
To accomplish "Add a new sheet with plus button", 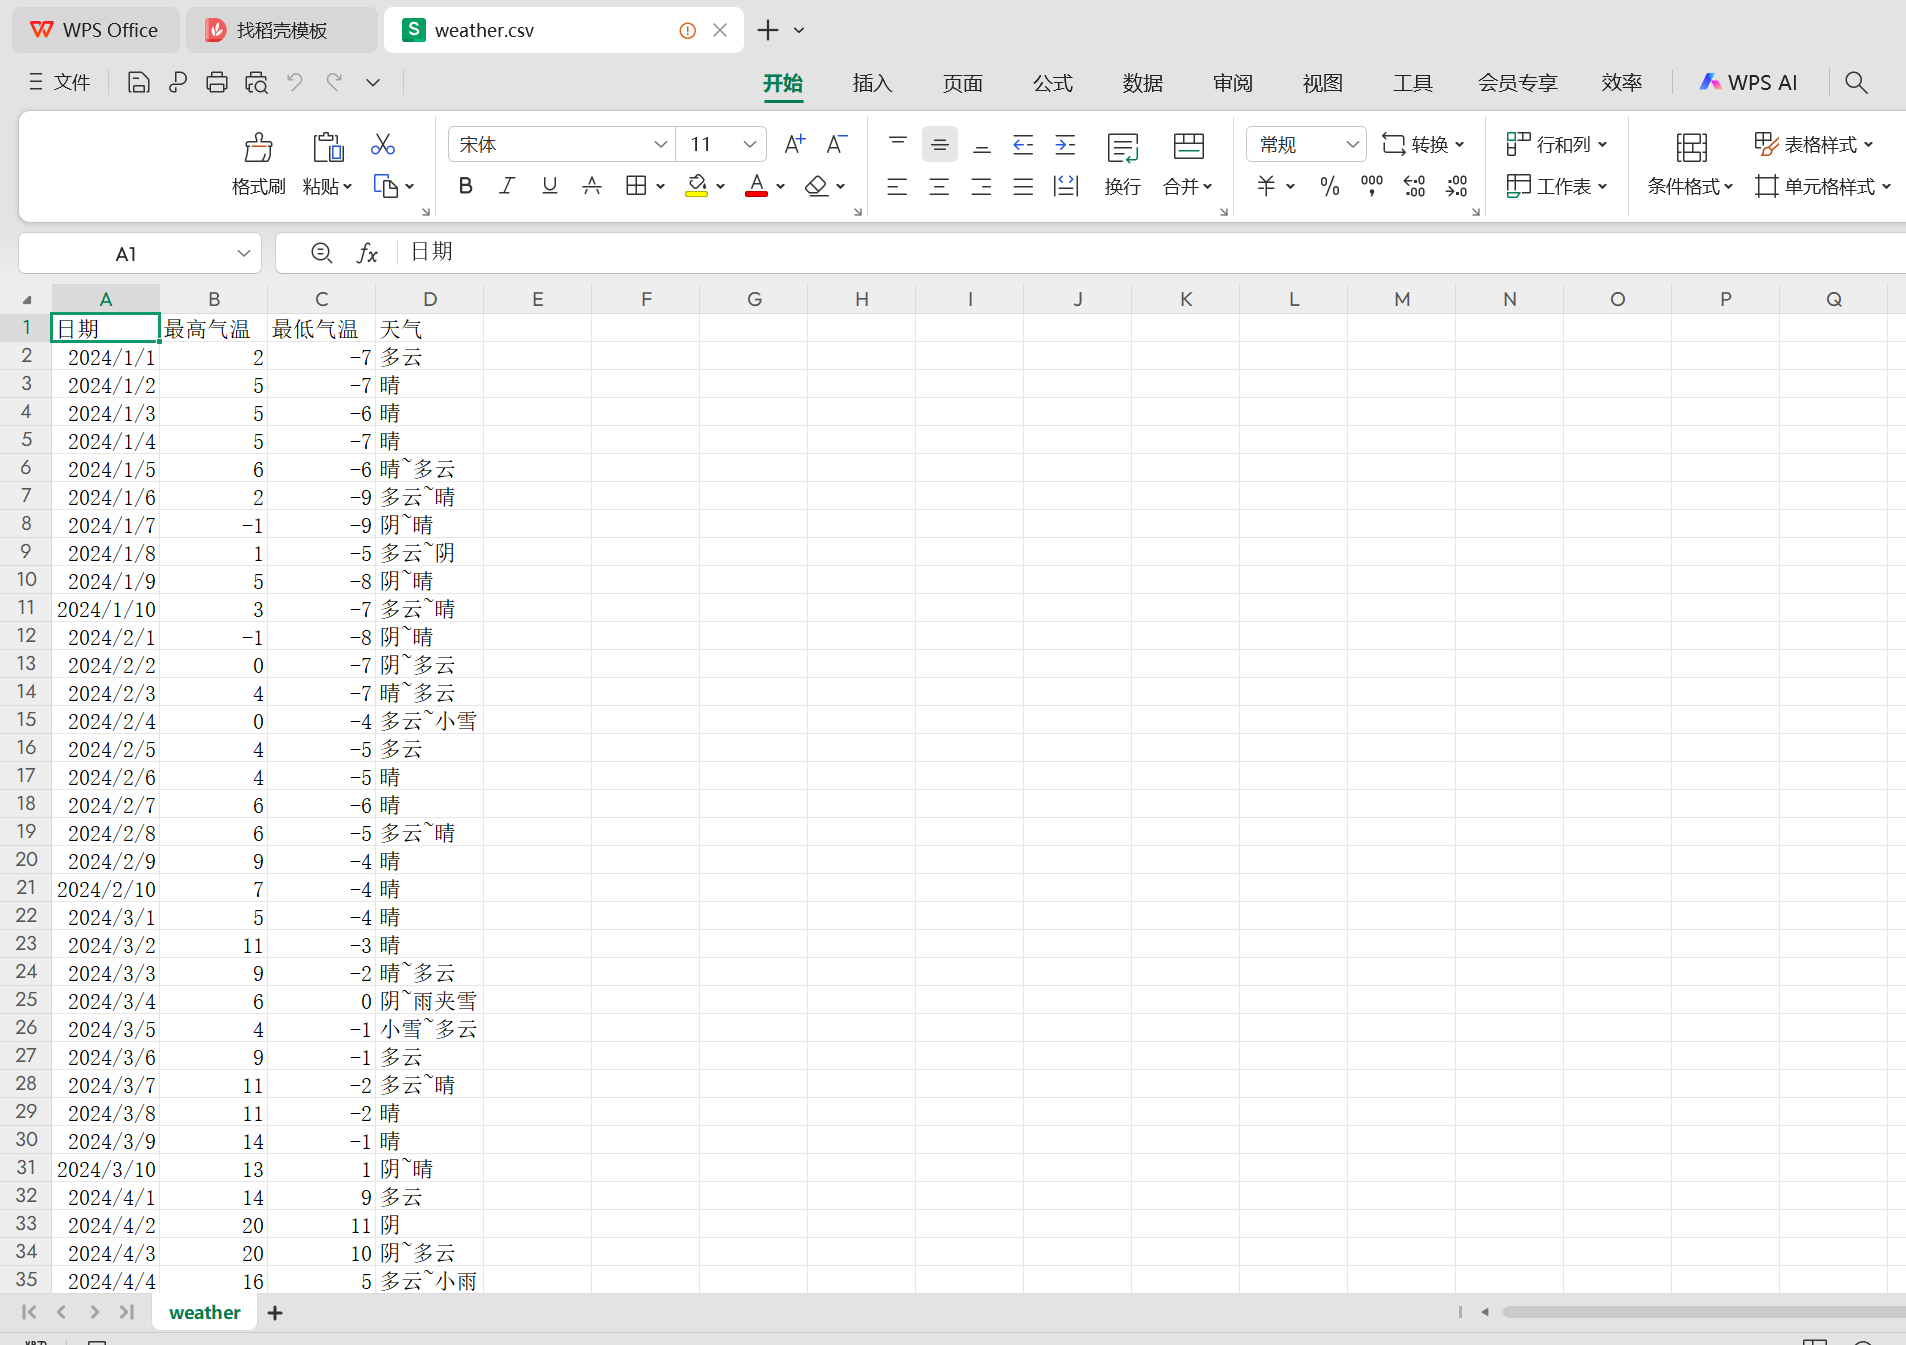I will pyautogui.click(x=275, y=1313).
